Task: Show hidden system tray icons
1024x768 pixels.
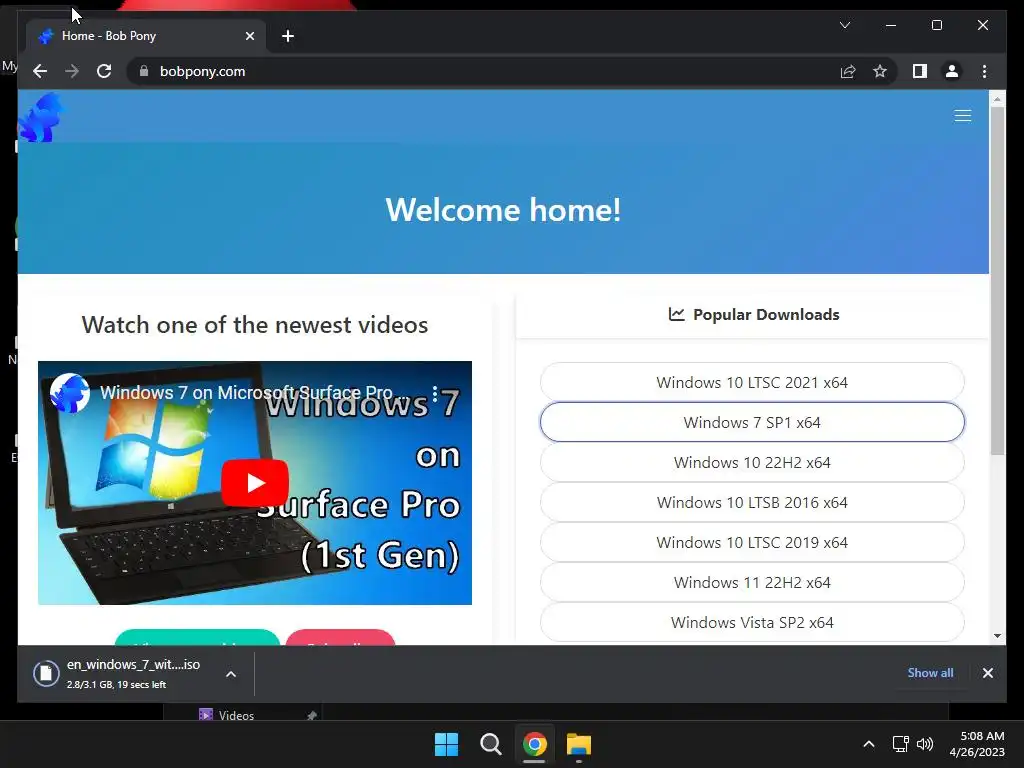Action: coord(869,744)
